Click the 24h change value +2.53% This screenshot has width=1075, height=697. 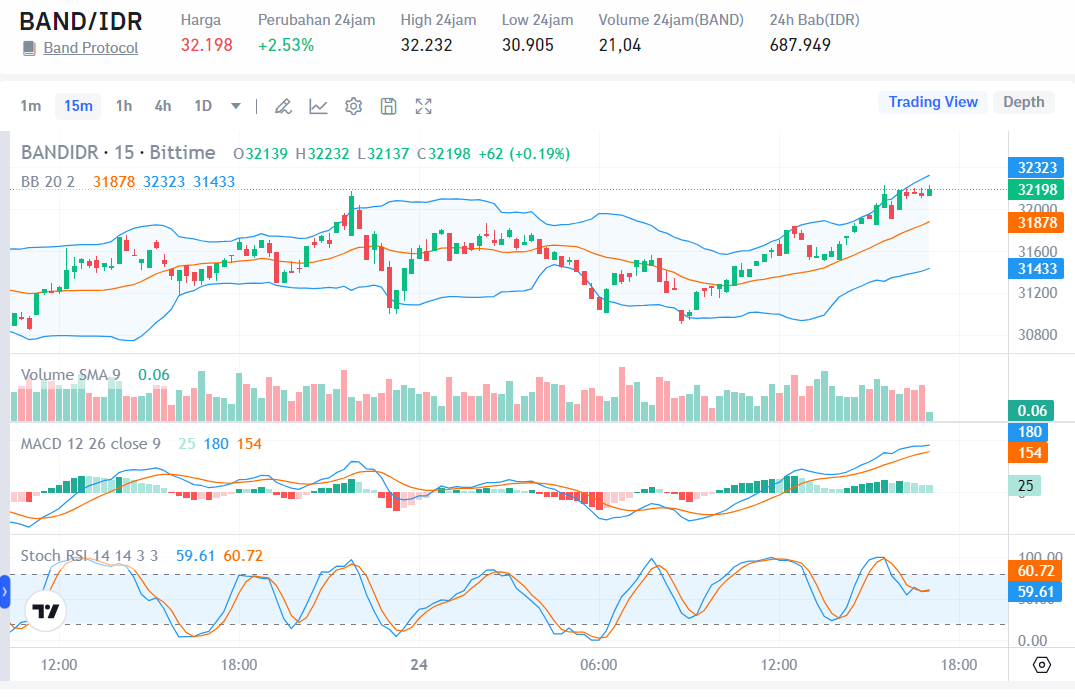(x=286, y=45)
